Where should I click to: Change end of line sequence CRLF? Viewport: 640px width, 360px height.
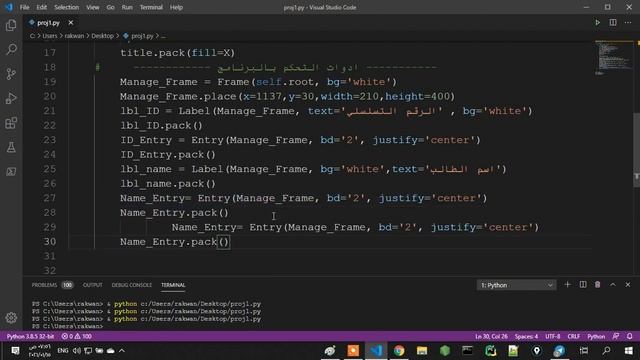573,336
